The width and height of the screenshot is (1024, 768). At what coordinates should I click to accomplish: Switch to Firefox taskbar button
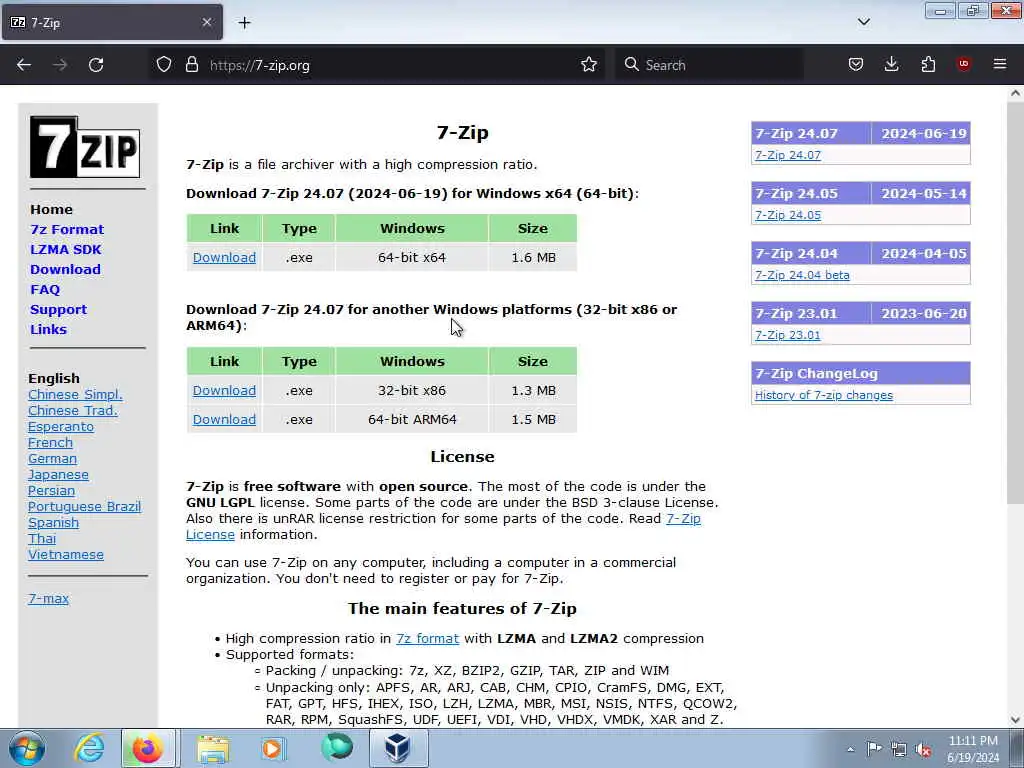tap(148, 748)
